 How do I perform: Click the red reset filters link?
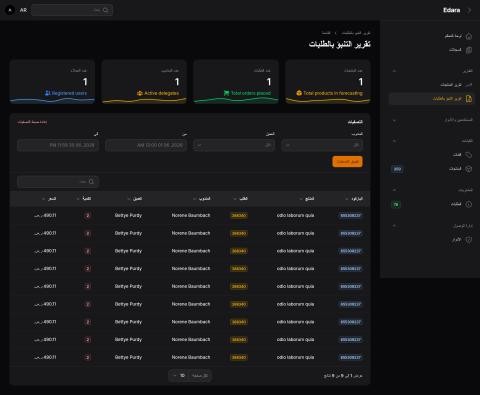(32, 122)
